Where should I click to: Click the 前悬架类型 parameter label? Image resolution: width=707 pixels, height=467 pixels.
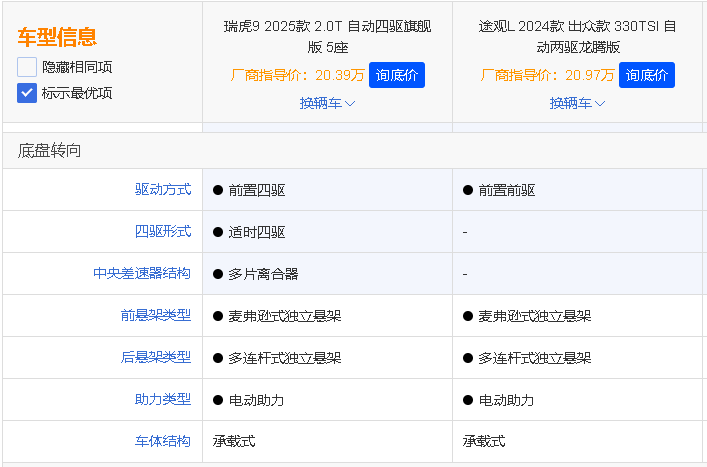[156, 315]
